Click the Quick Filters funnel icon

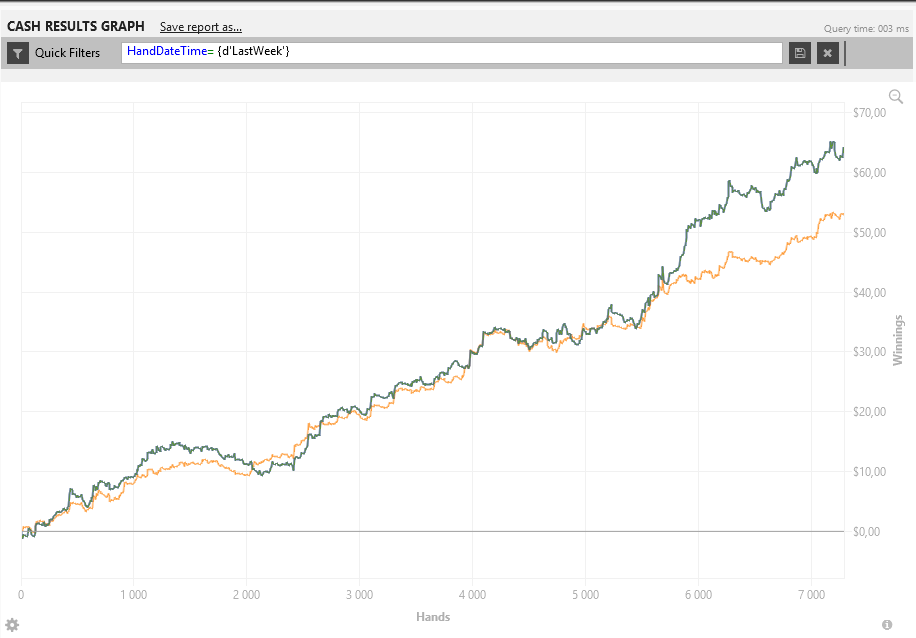point(18,53)
